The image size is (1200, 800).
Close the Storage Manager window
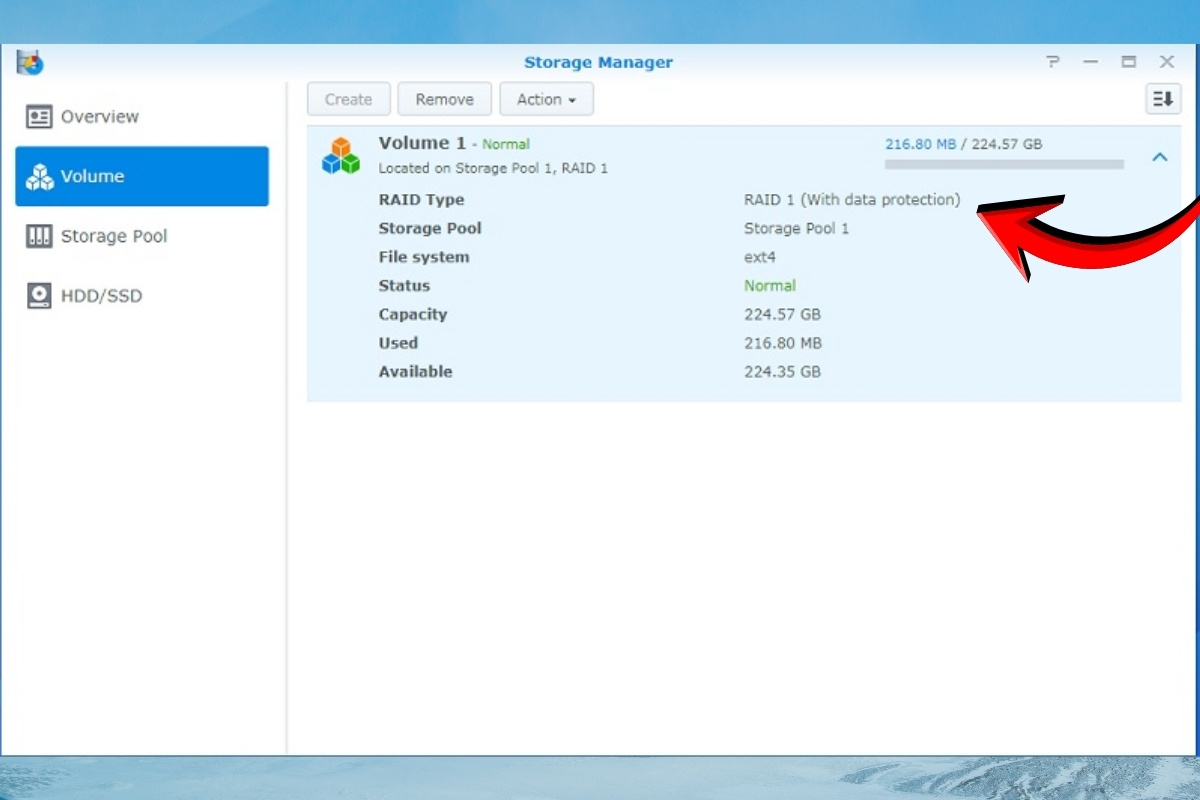1167,62
